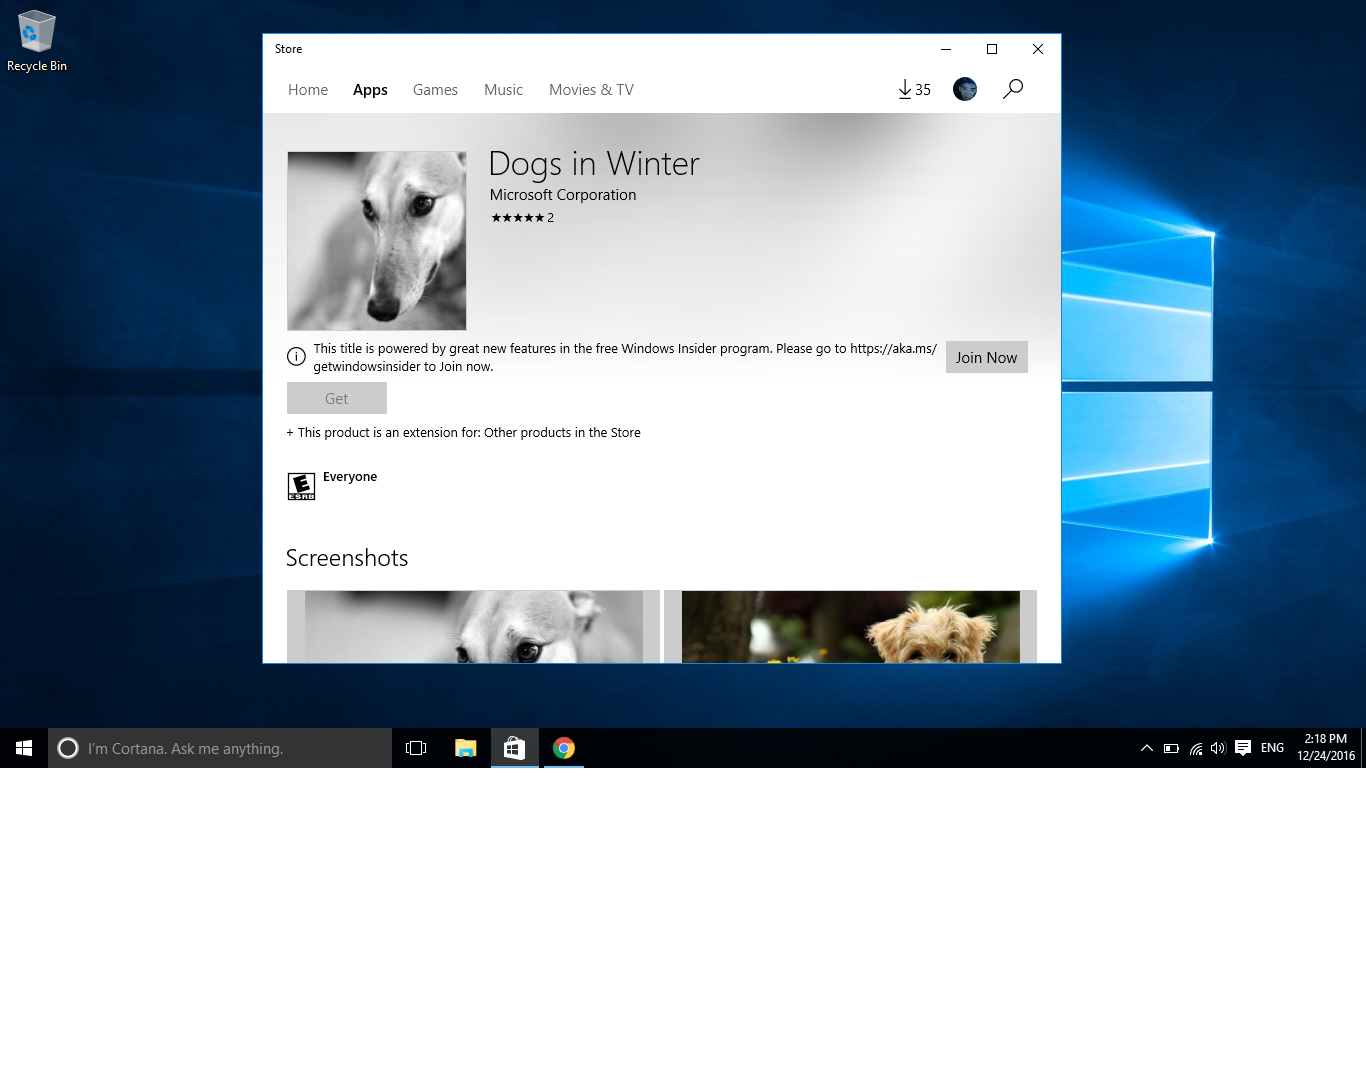Open the Movies & TV tab

(591, 90)
